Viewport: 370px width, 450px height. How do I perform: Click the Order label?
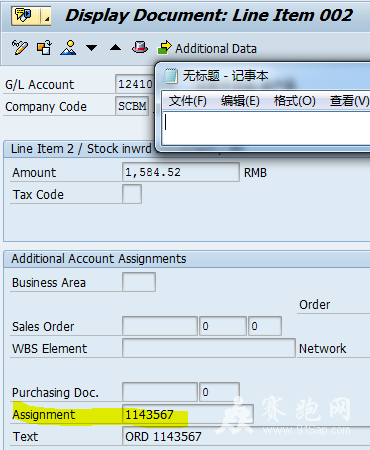pos(315,304)
